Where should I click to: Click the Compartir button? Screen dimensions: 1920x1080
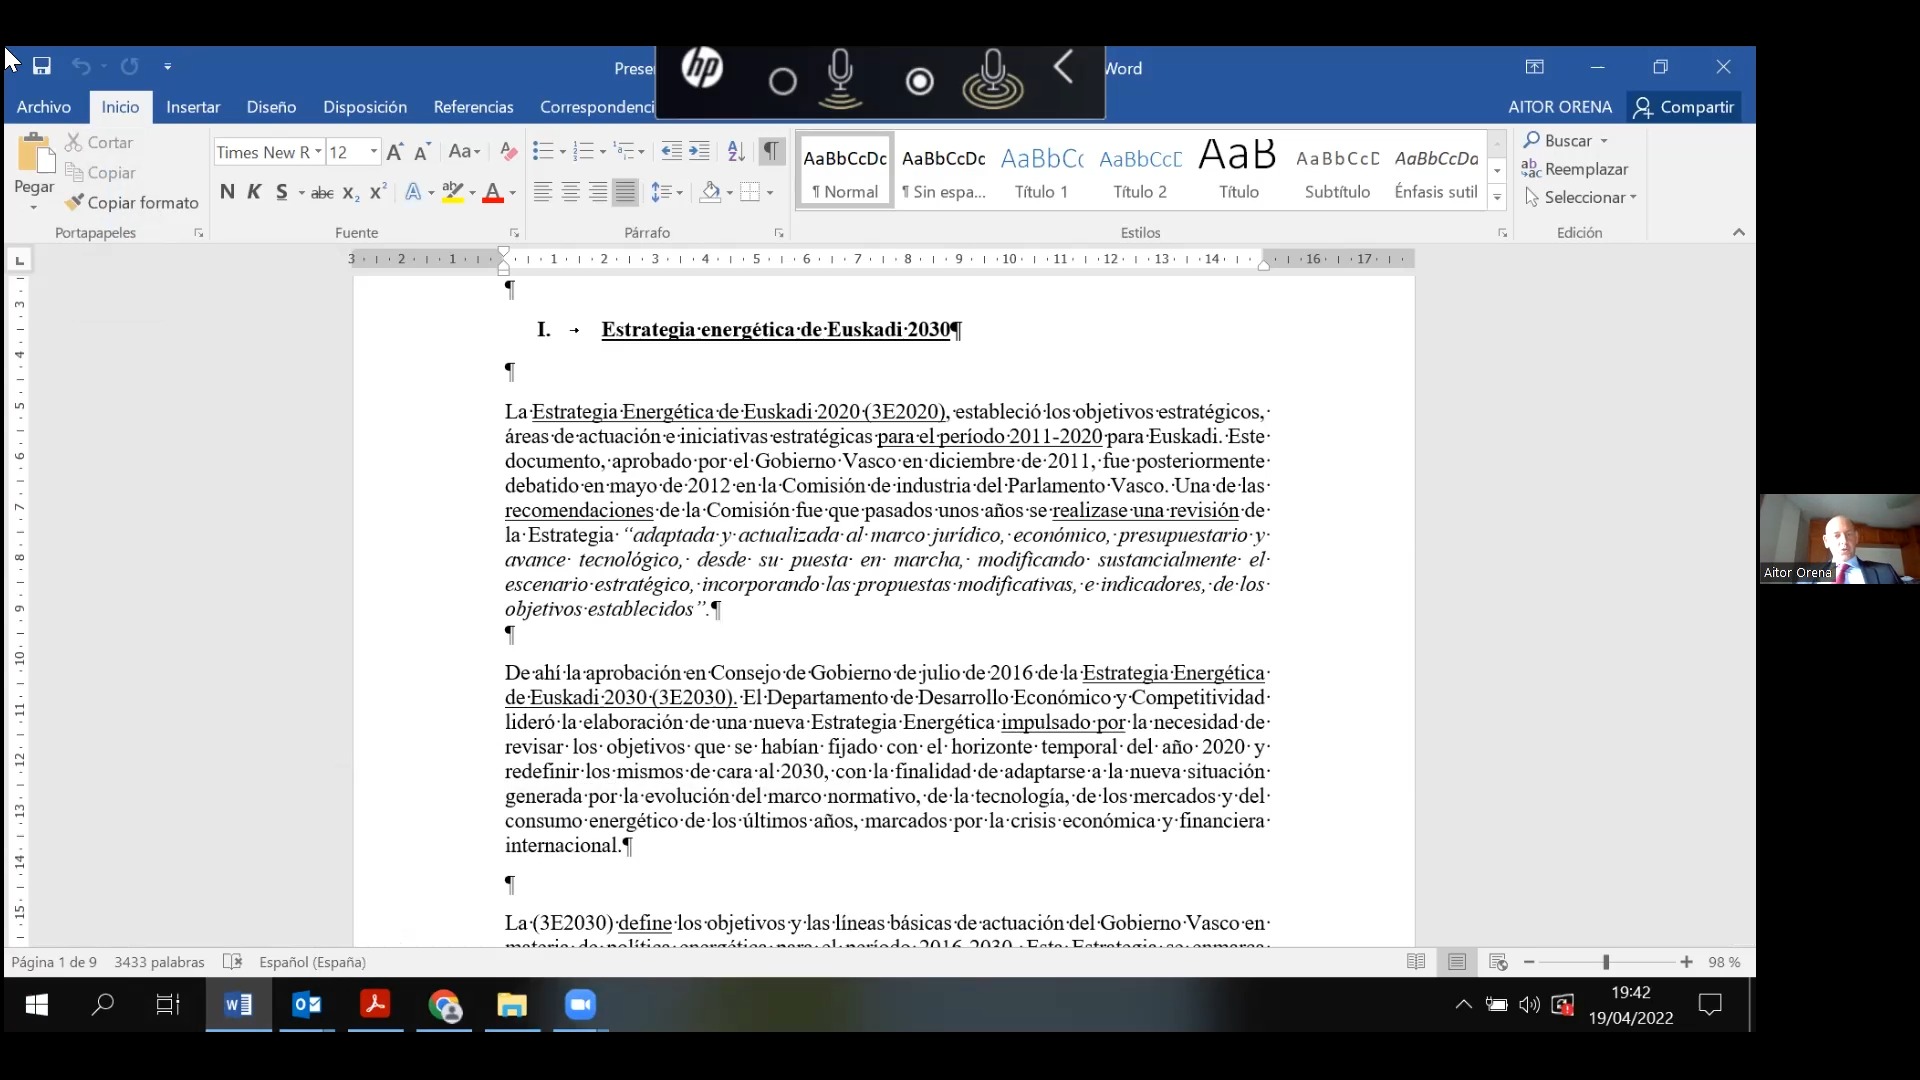point(1685,107)
